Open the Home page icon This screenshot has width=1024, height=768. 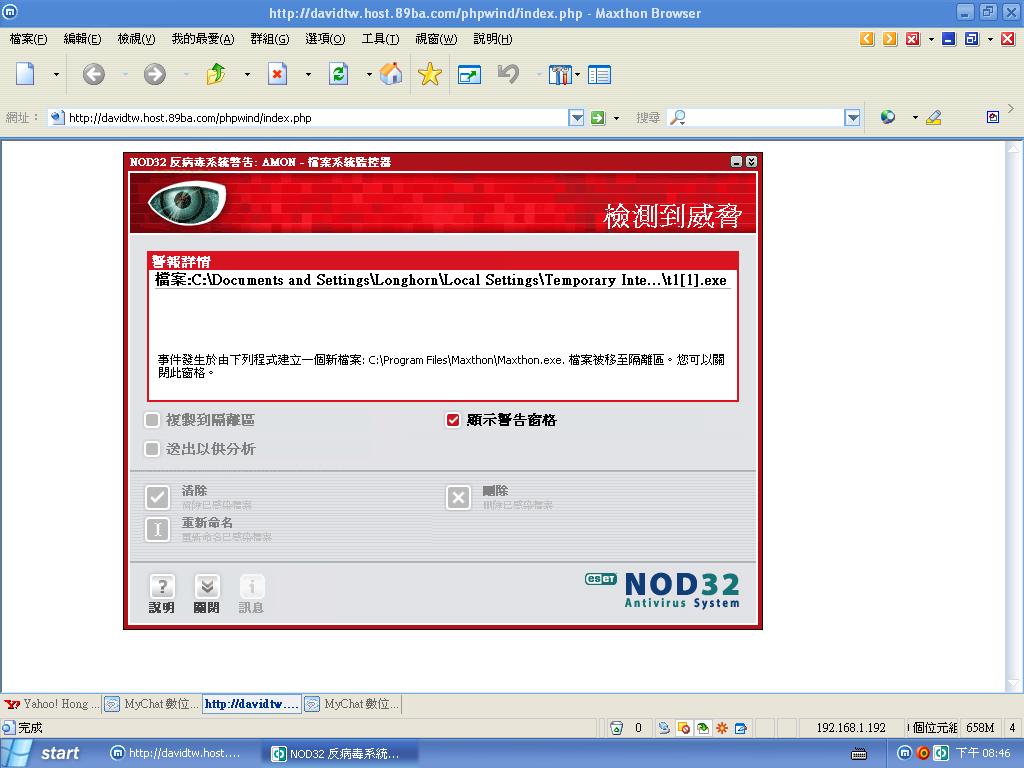[391, 74]
